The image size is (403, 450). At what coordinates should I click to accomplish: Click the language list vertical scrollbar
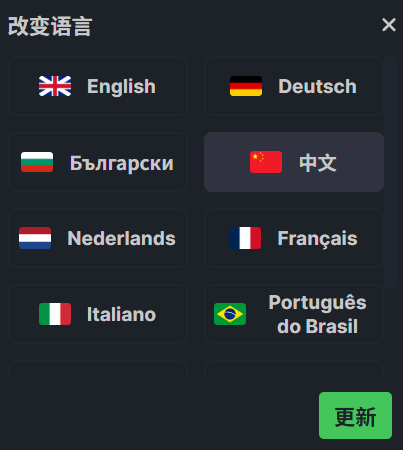(x=390, y=173)
